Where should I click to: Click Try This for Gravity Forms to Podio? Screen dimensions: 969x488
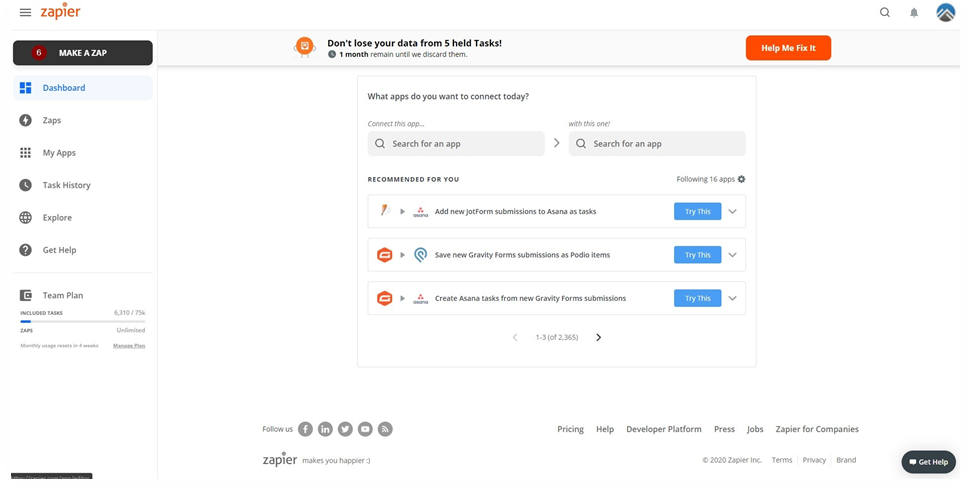click(x=697, y=255)
